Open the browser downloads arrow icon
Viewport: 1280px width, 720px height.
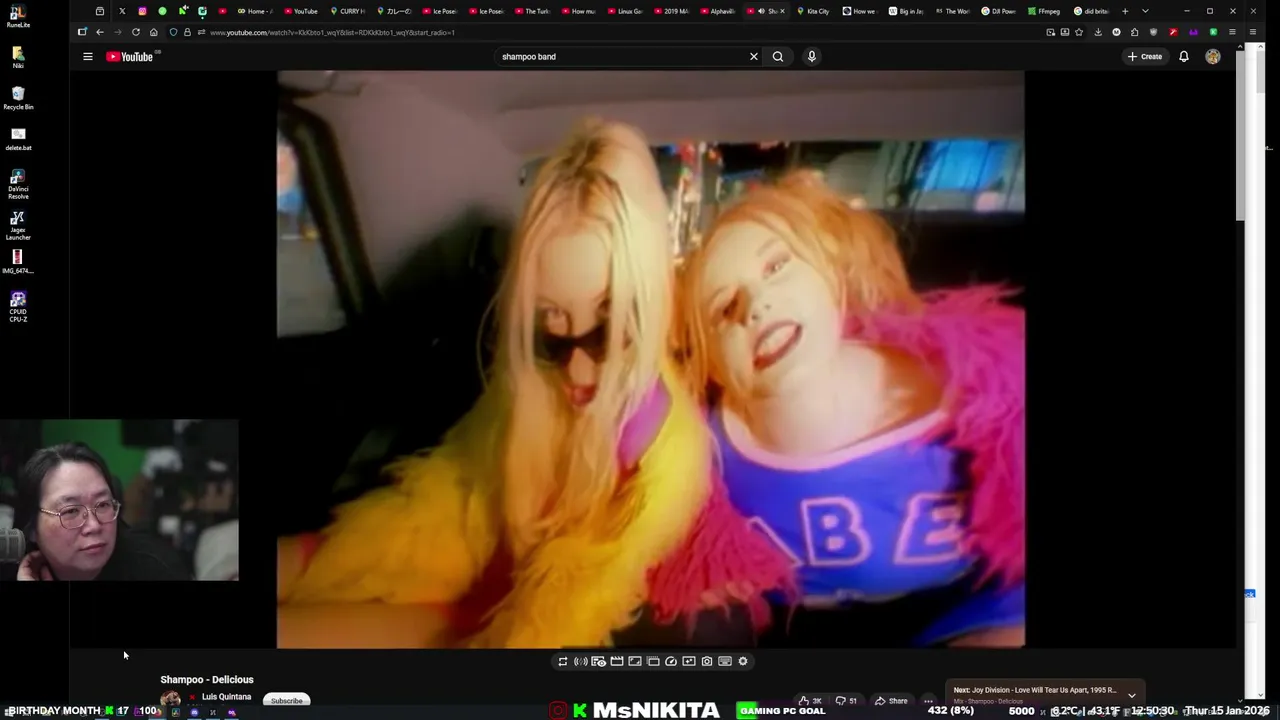click(1098, 32)
